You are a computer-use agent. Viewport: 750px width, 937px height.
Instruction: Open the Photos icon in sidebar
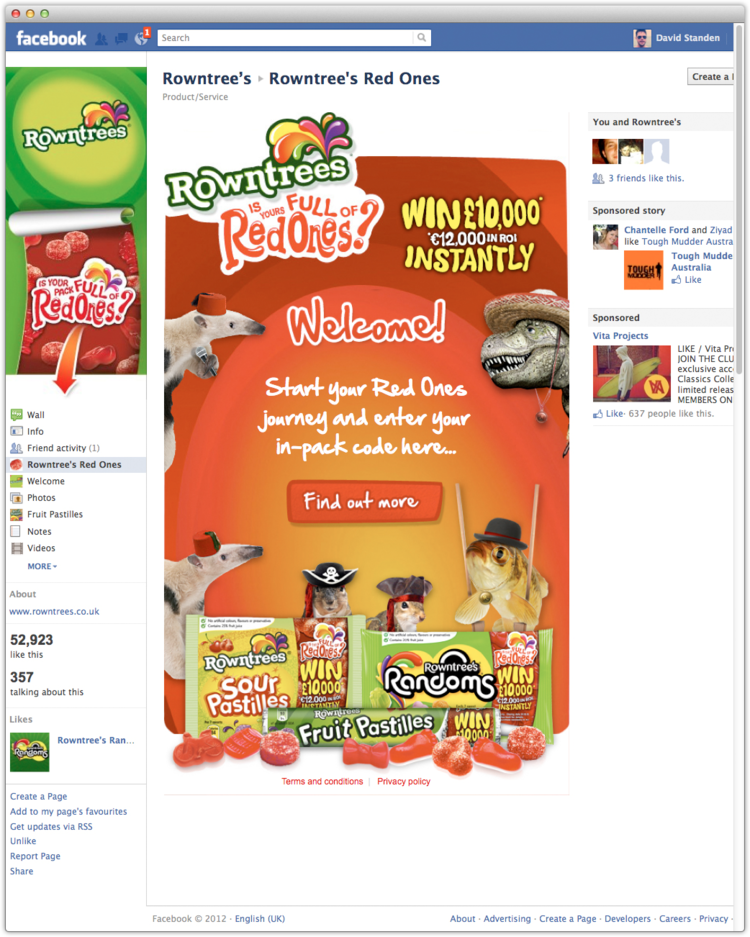17,497
